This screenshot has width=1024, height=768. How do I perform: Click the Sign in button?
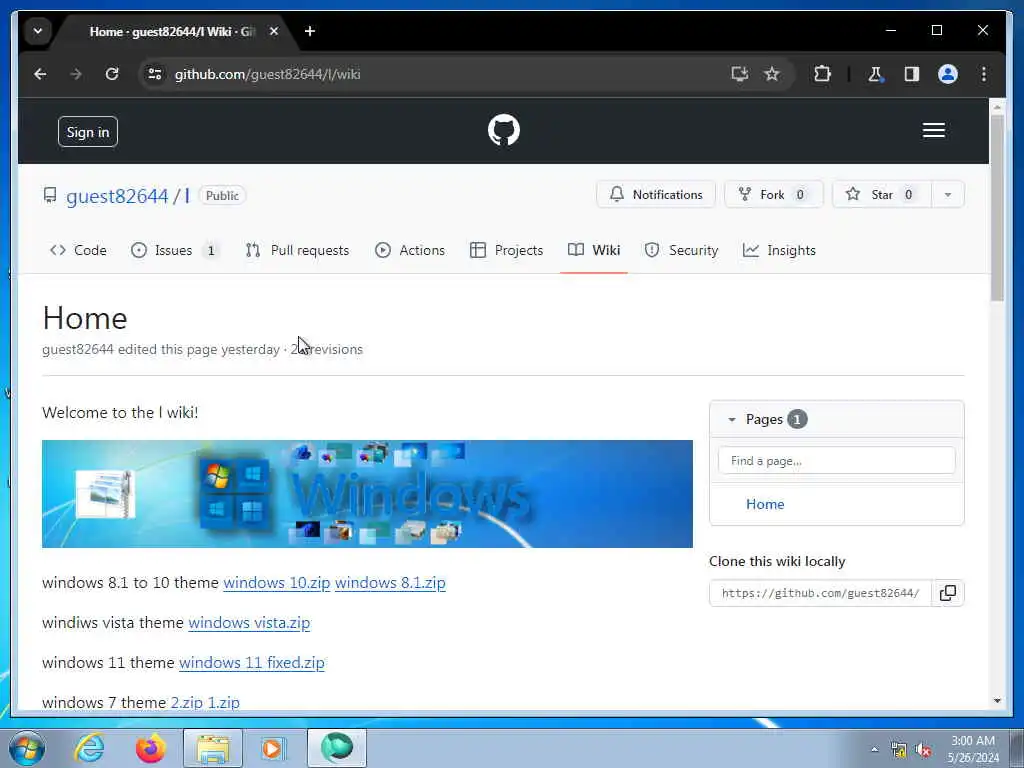point(88,132)
